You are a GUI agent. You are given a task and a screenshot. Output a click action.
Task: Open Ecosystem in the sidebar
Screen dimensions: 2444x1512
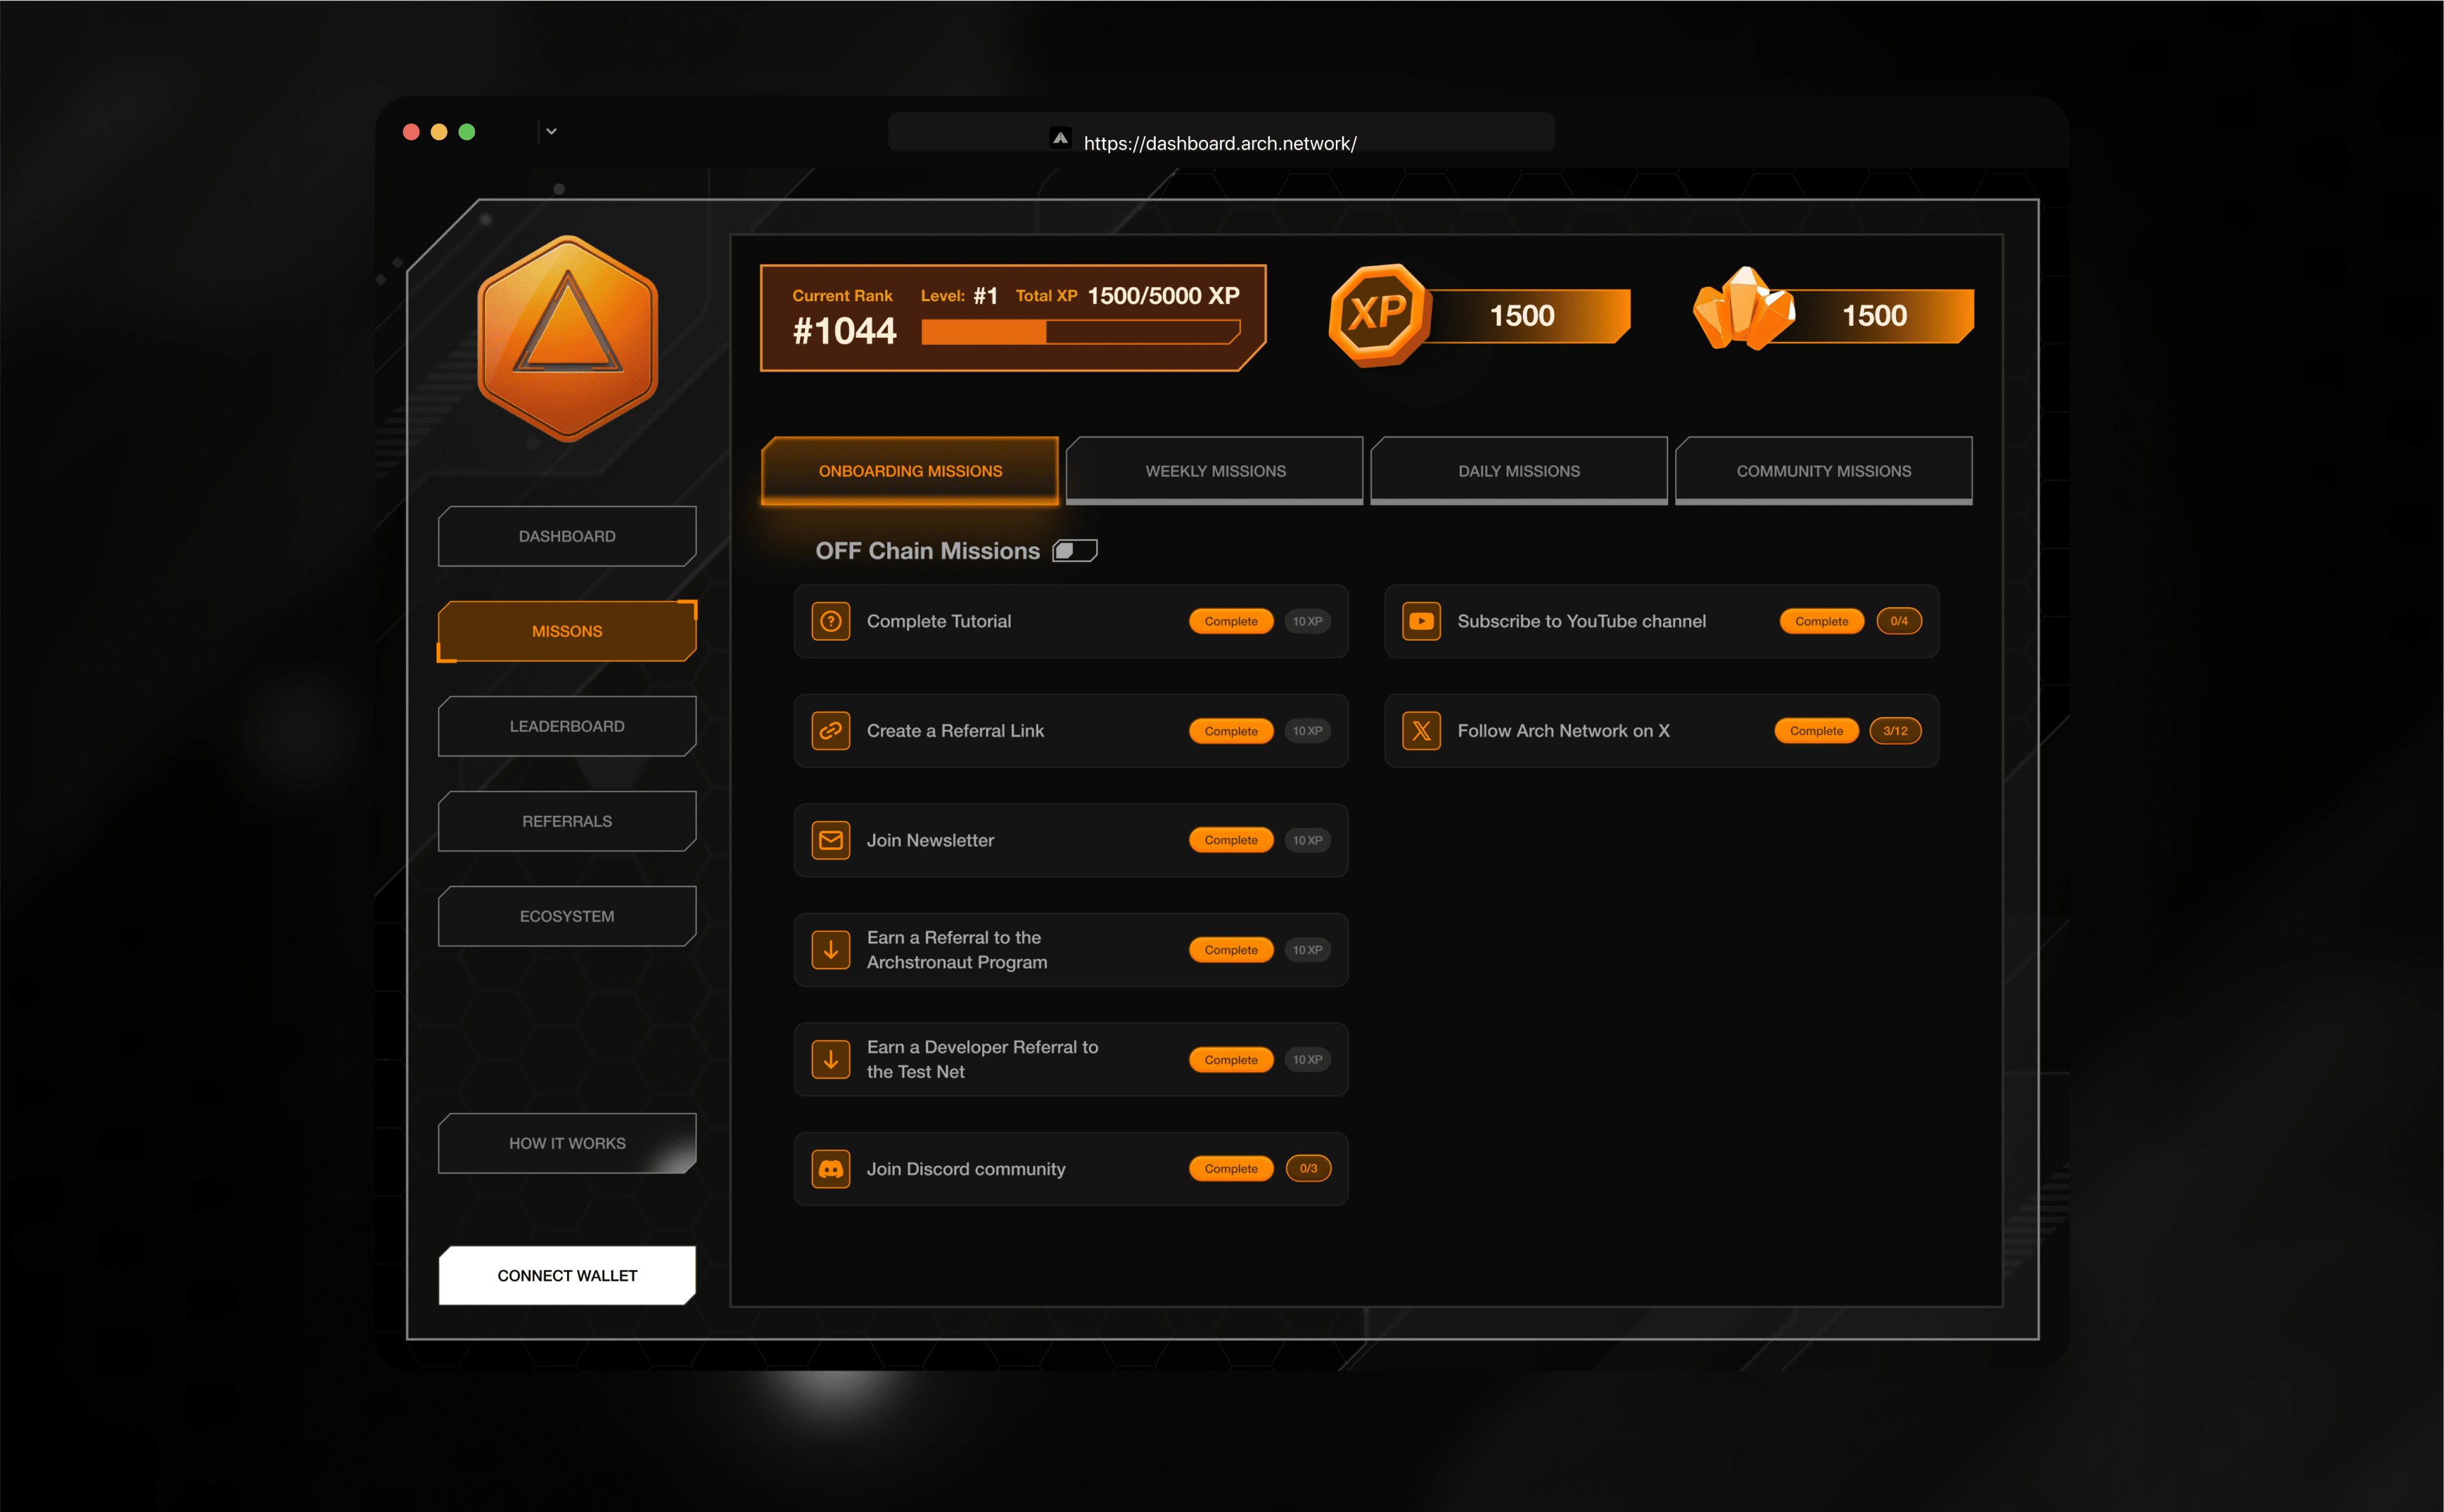coord(567,916)
